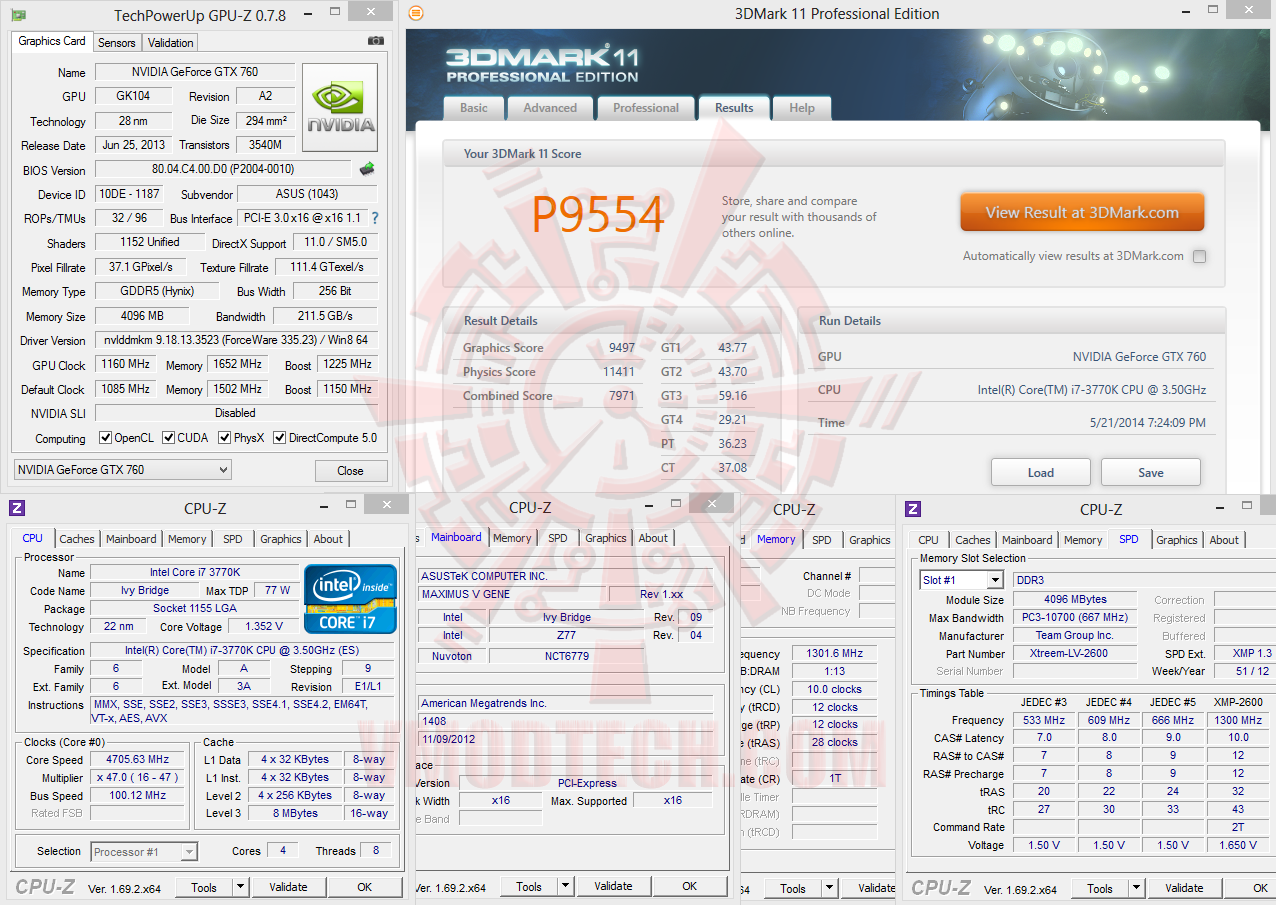Open the About tab in the first CPU-Z window
The image size is (1276, 905).
(328, 539)
